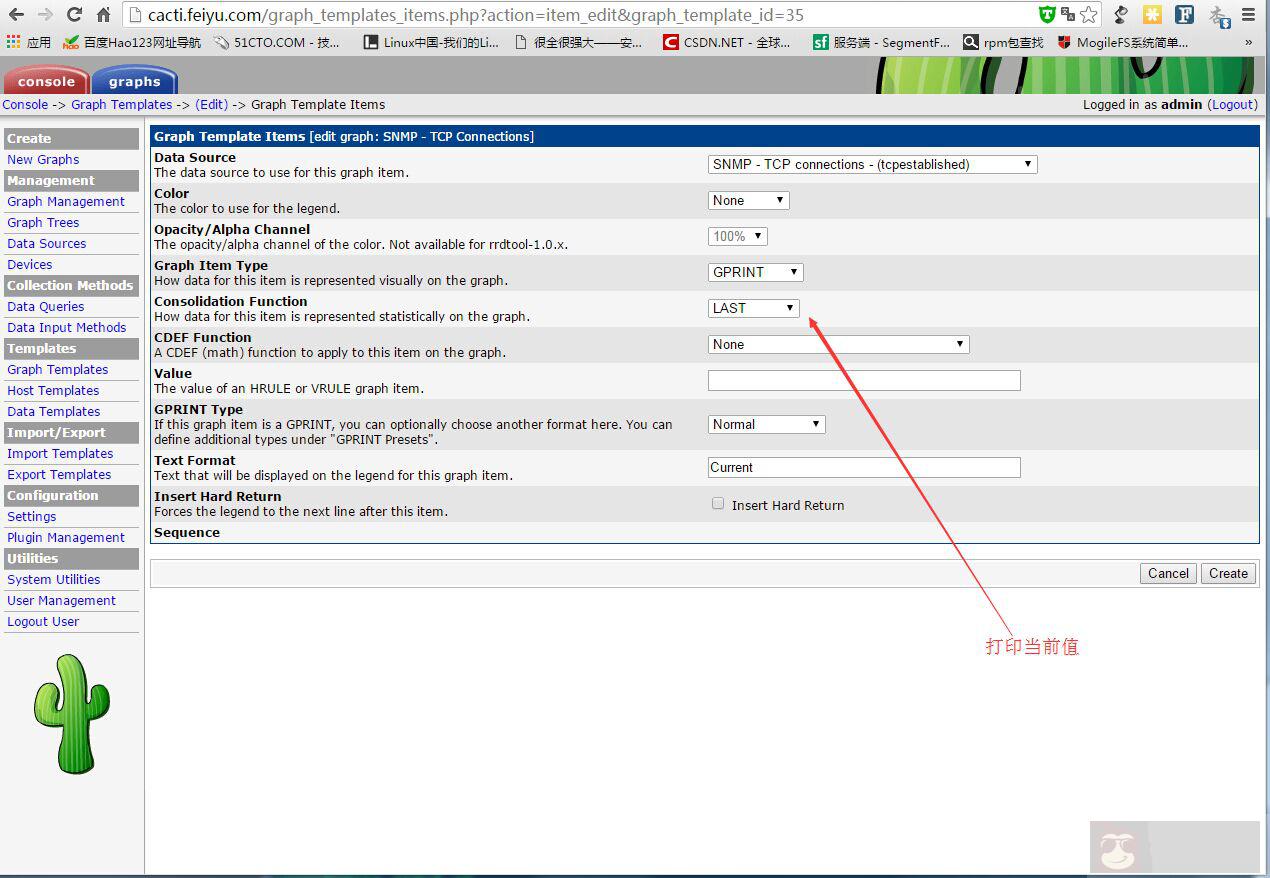This screenshot has width=1270, height=878.
Task: Switch to the console tab
Action: point(46,81)
